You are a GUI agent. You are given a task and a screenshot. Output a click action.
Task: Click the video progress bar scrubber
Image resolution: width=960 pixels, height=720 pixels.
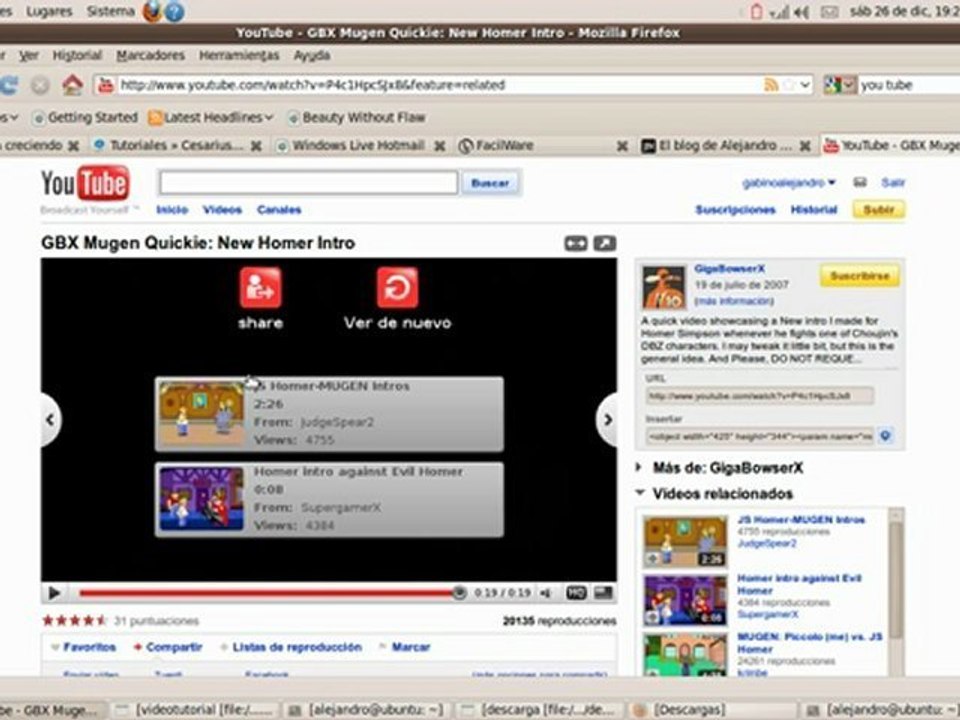coord(459,592)
